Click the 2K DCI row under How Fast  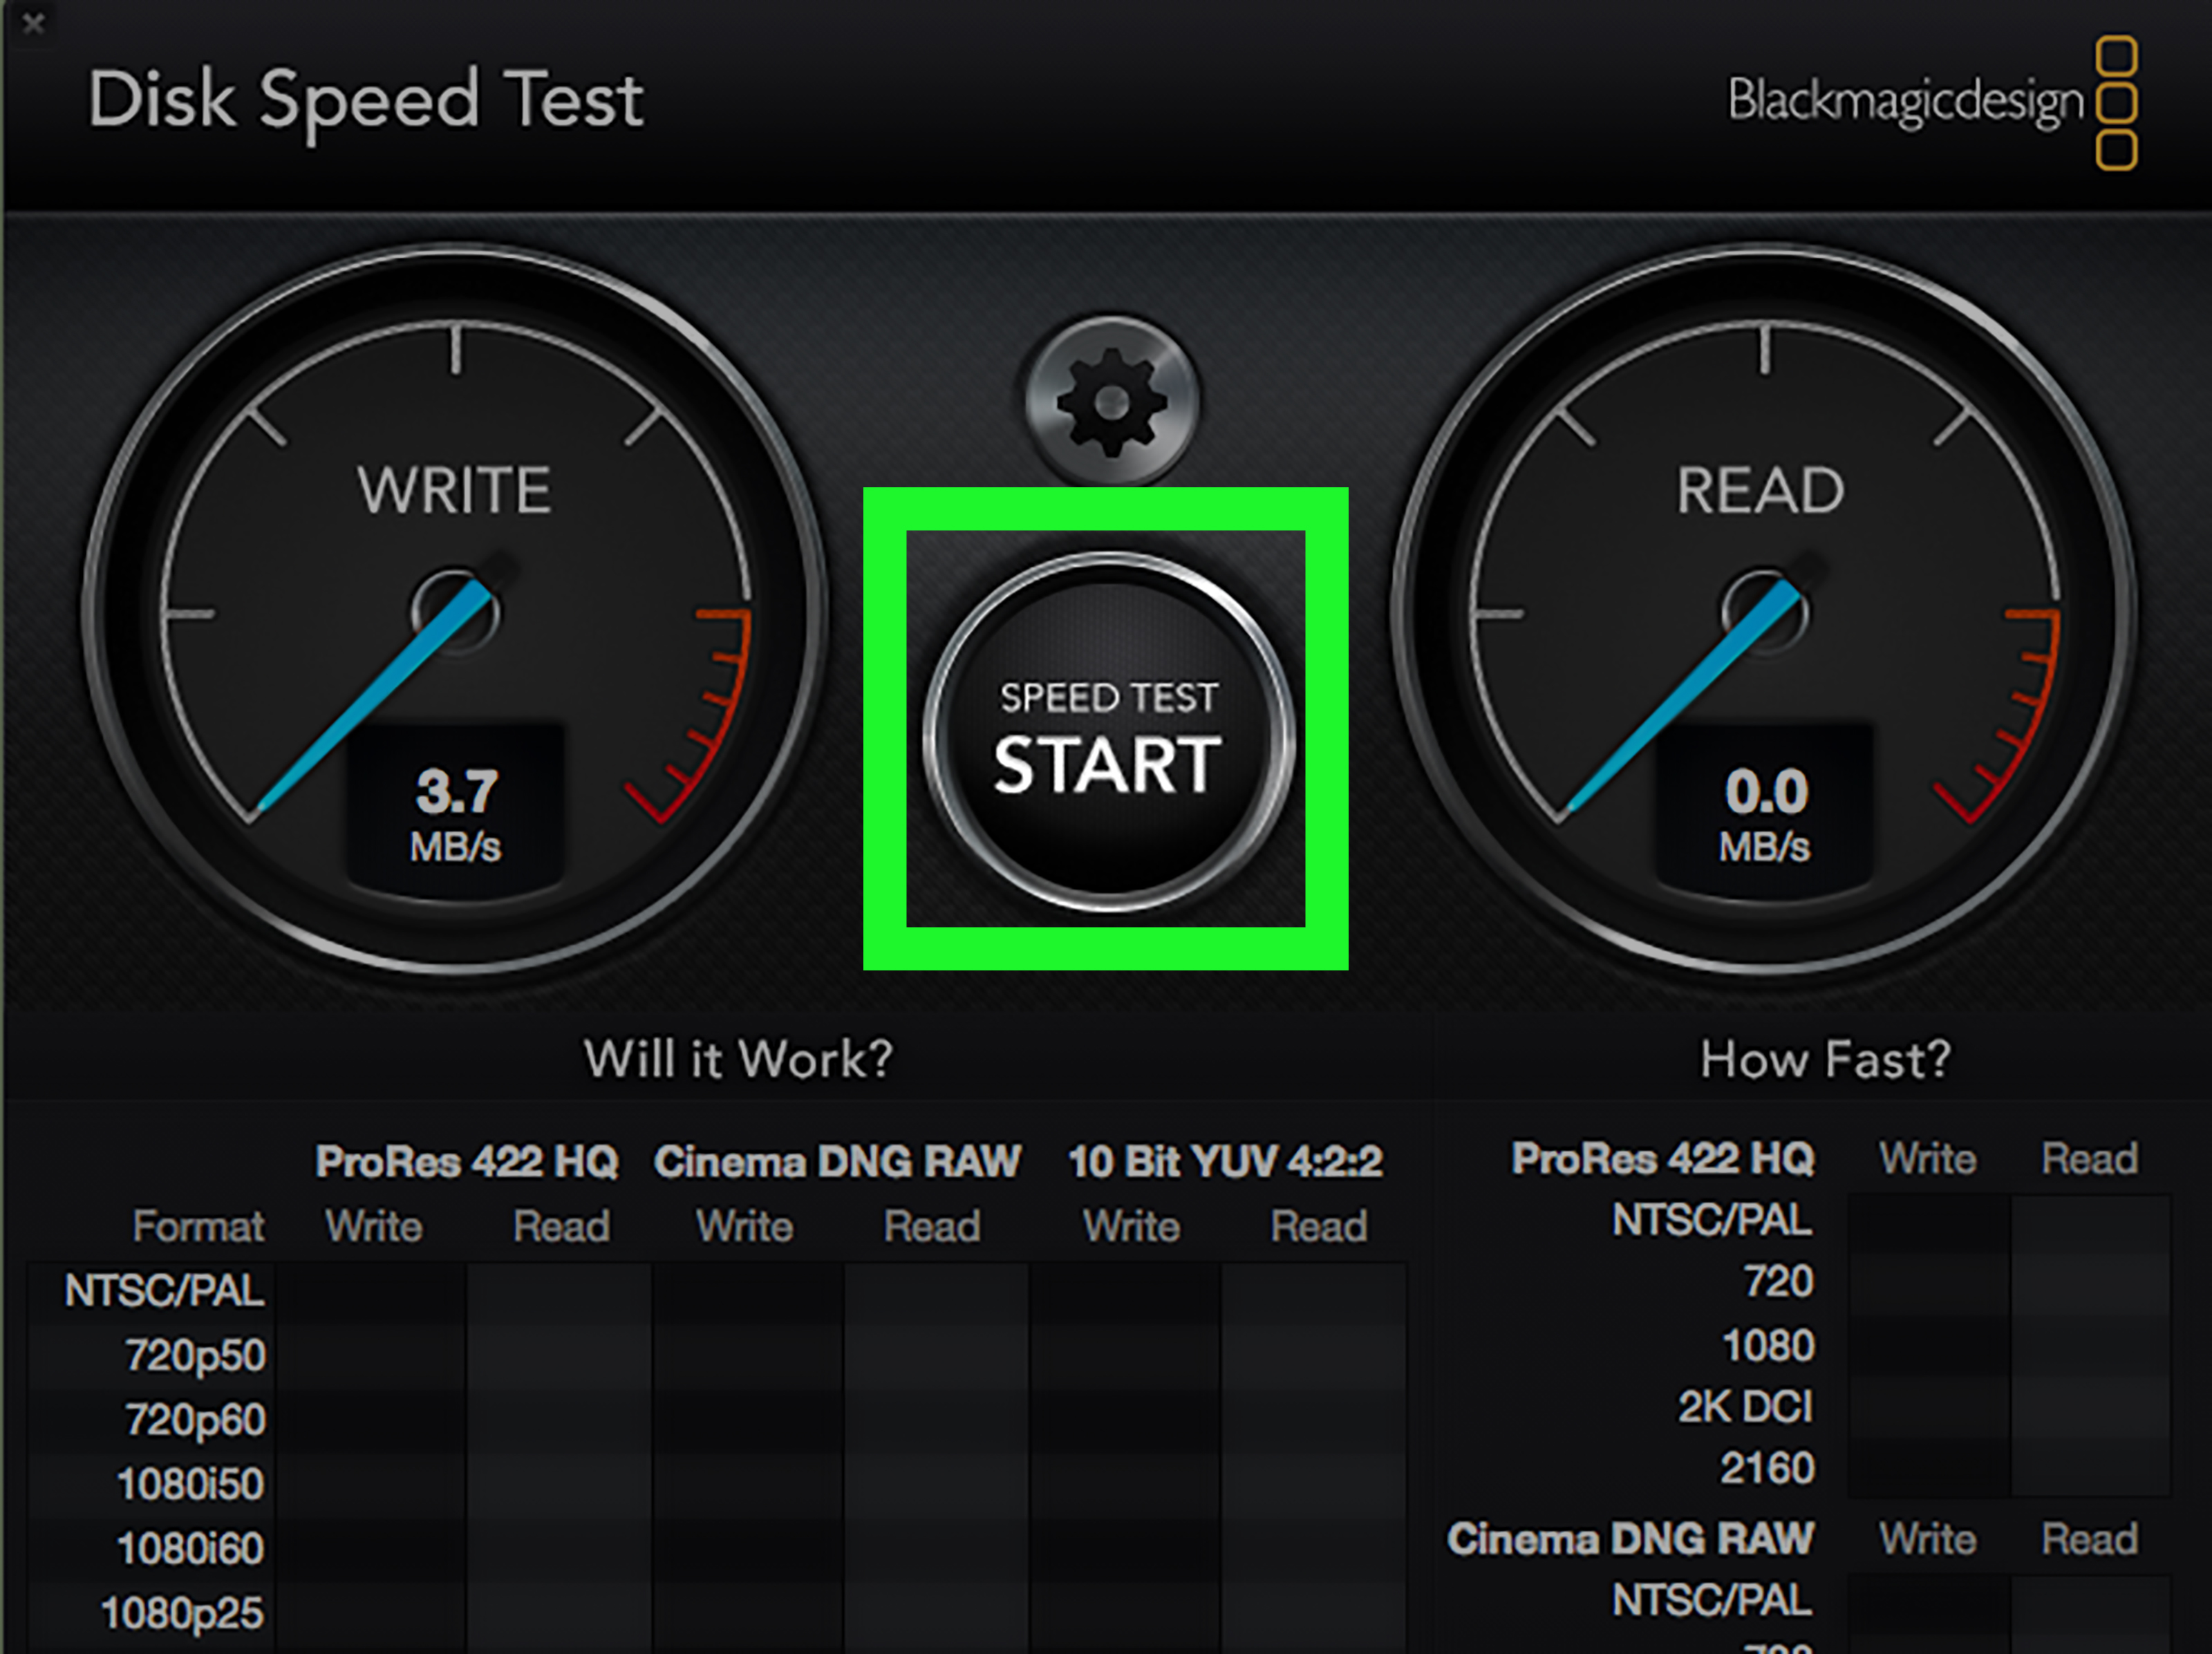coord(1745,1407)
